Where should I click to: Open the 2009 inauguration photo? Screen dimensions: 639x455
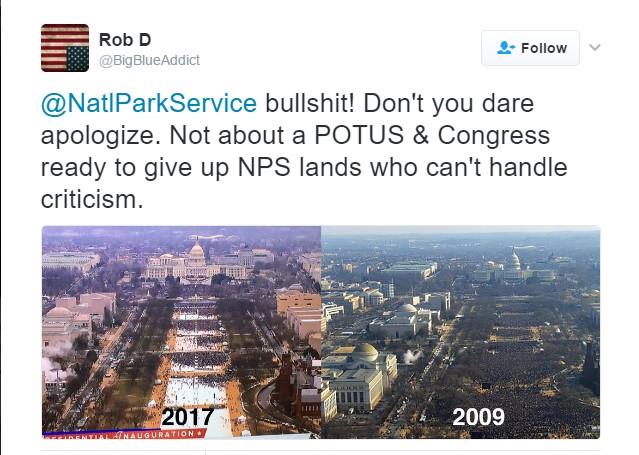pyautogui.click(x=460, y=331)
